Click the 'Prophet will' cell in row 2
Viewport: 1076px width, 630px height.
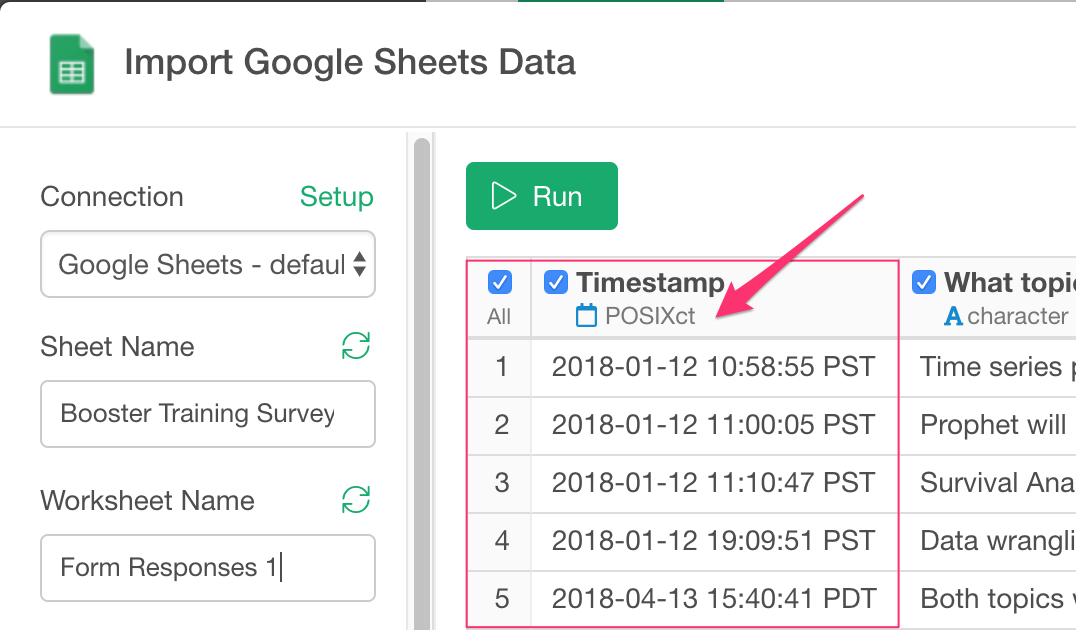point(988,425)
